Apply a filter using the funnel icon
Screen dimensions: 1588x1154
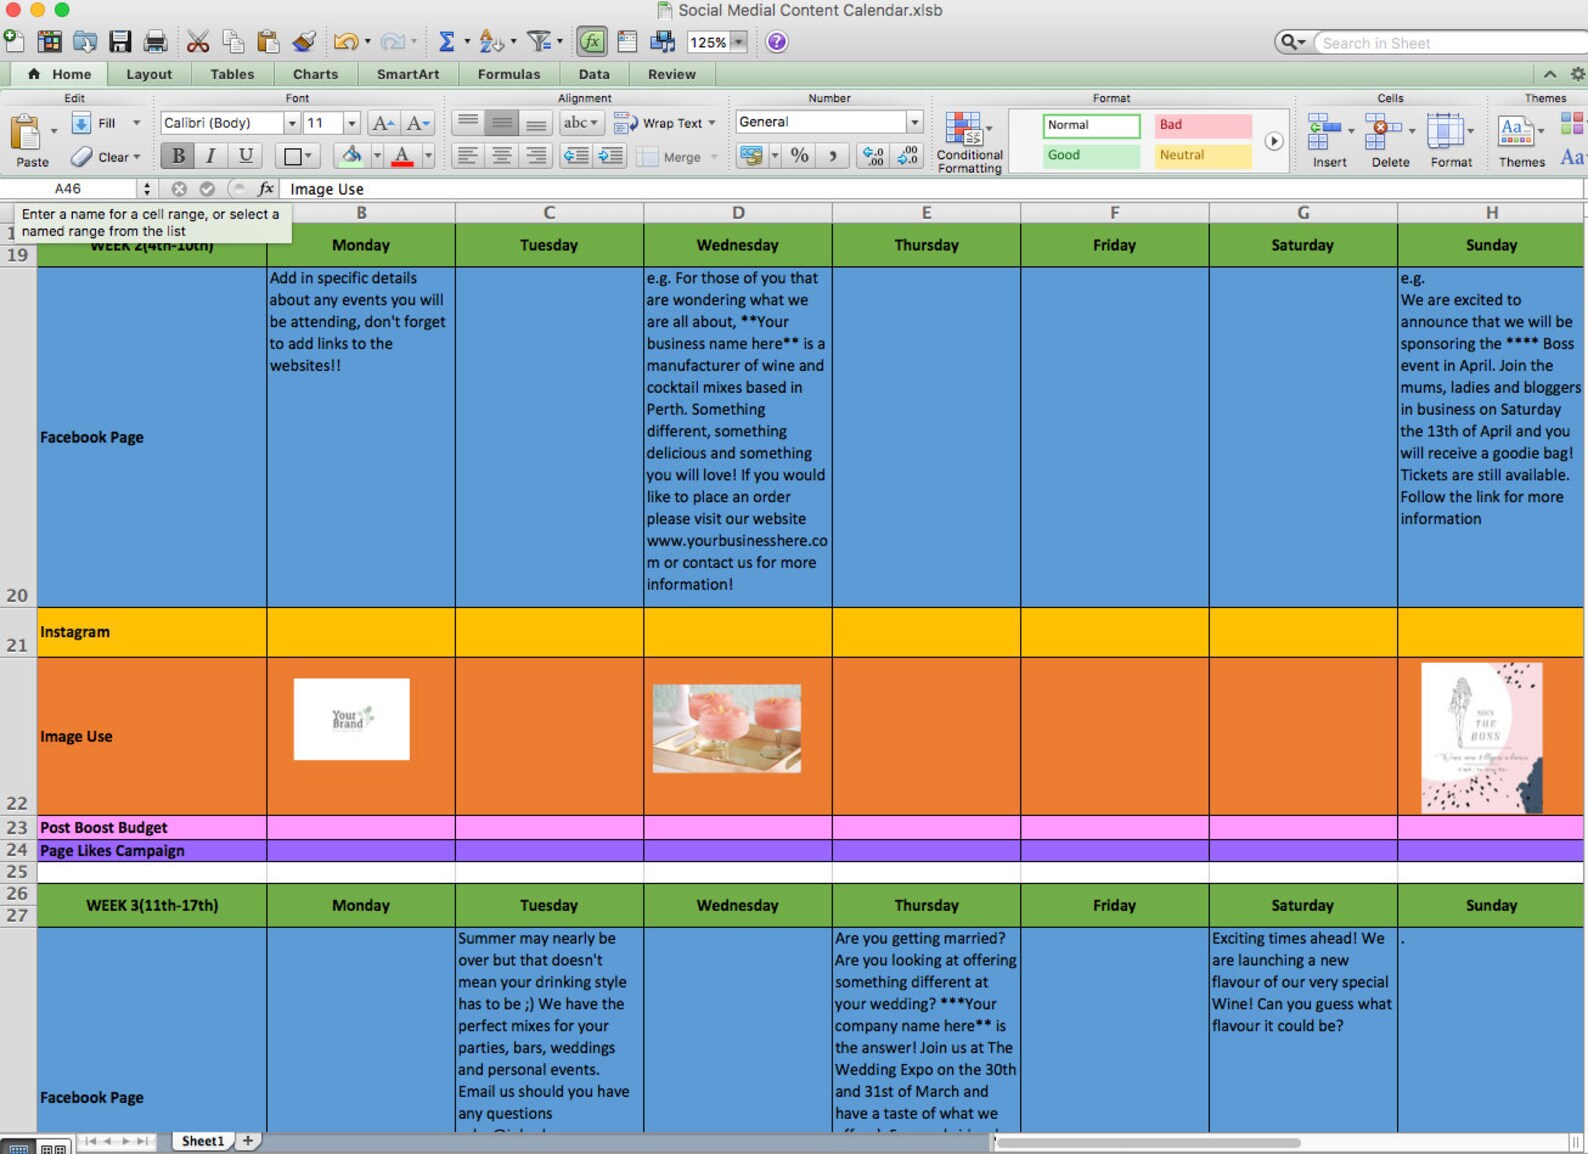(x=539, y=41)
